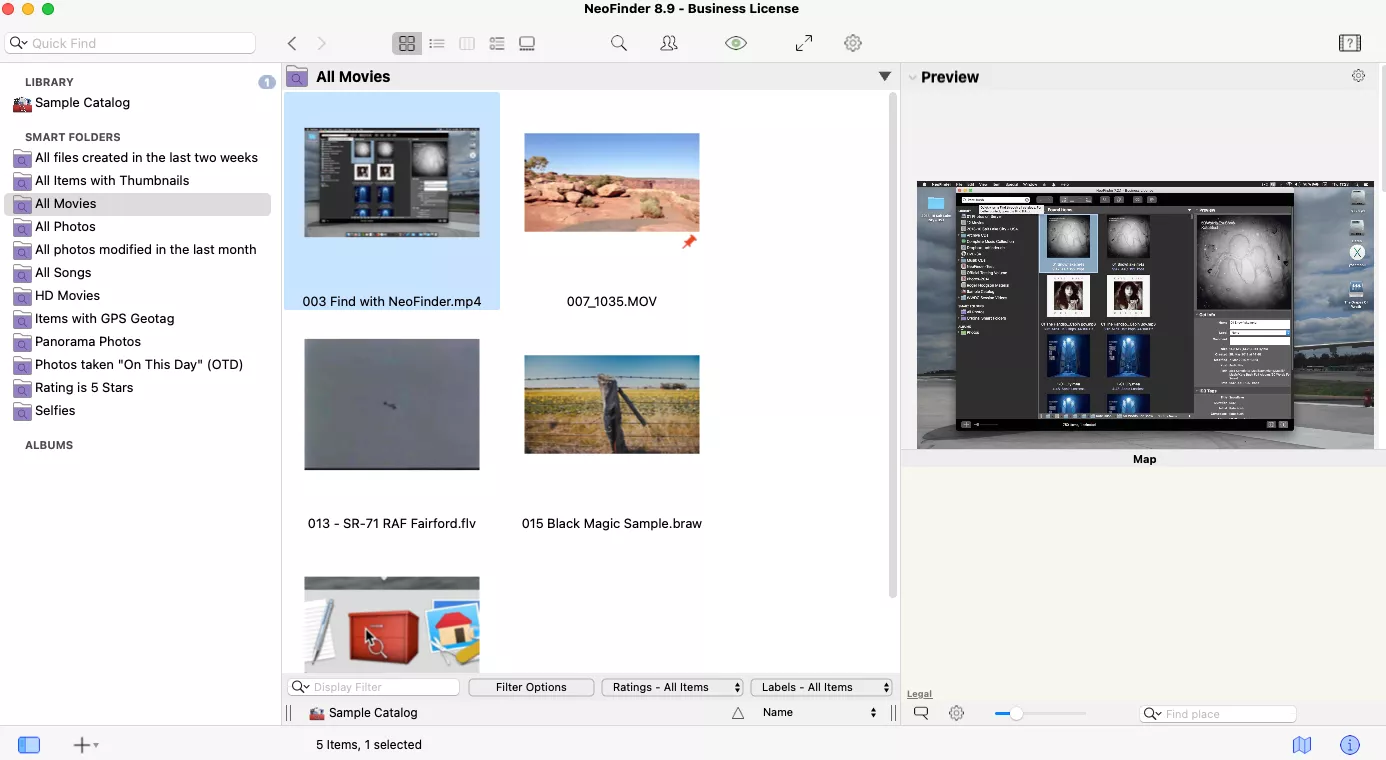Open the Preview panel gear menu
This screenshot has width=1386, height=760.
pos(1358,76)
